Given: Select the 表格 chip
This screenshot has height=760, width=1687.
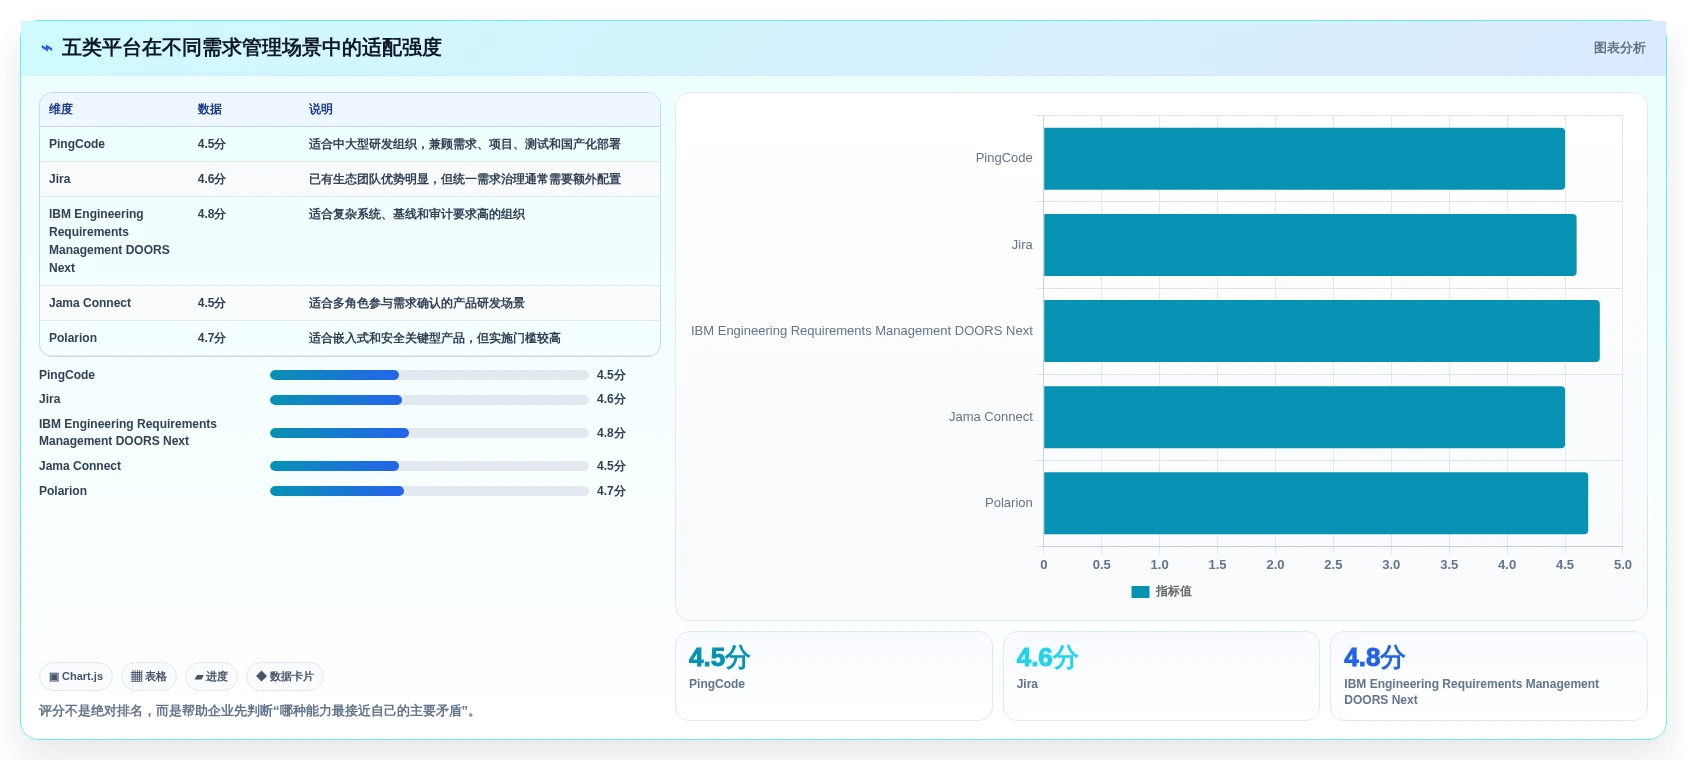Looking at the screenshot, I should click(x=149, y=677).
